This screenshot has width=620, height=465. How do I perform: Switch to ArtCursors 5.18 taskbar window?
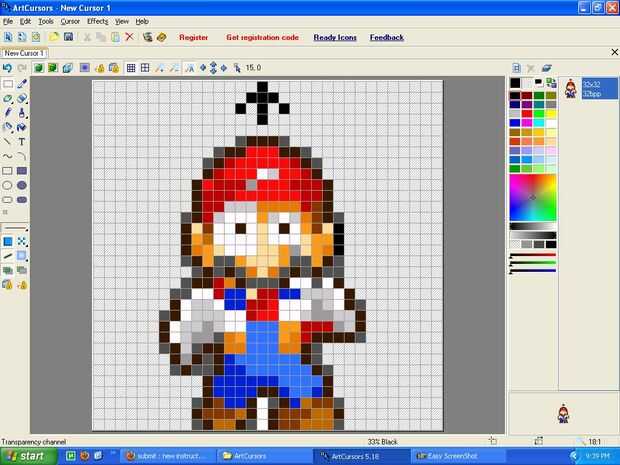point(362,456)
